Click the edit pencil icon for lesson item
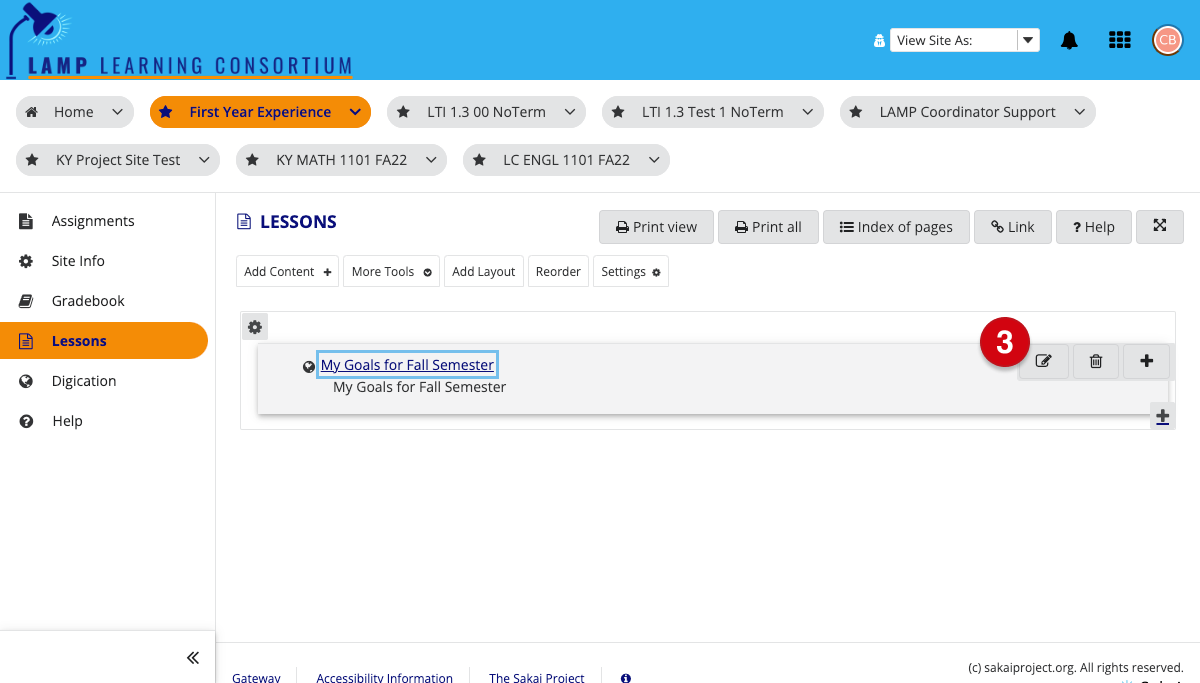 [x=1043, y=362]
